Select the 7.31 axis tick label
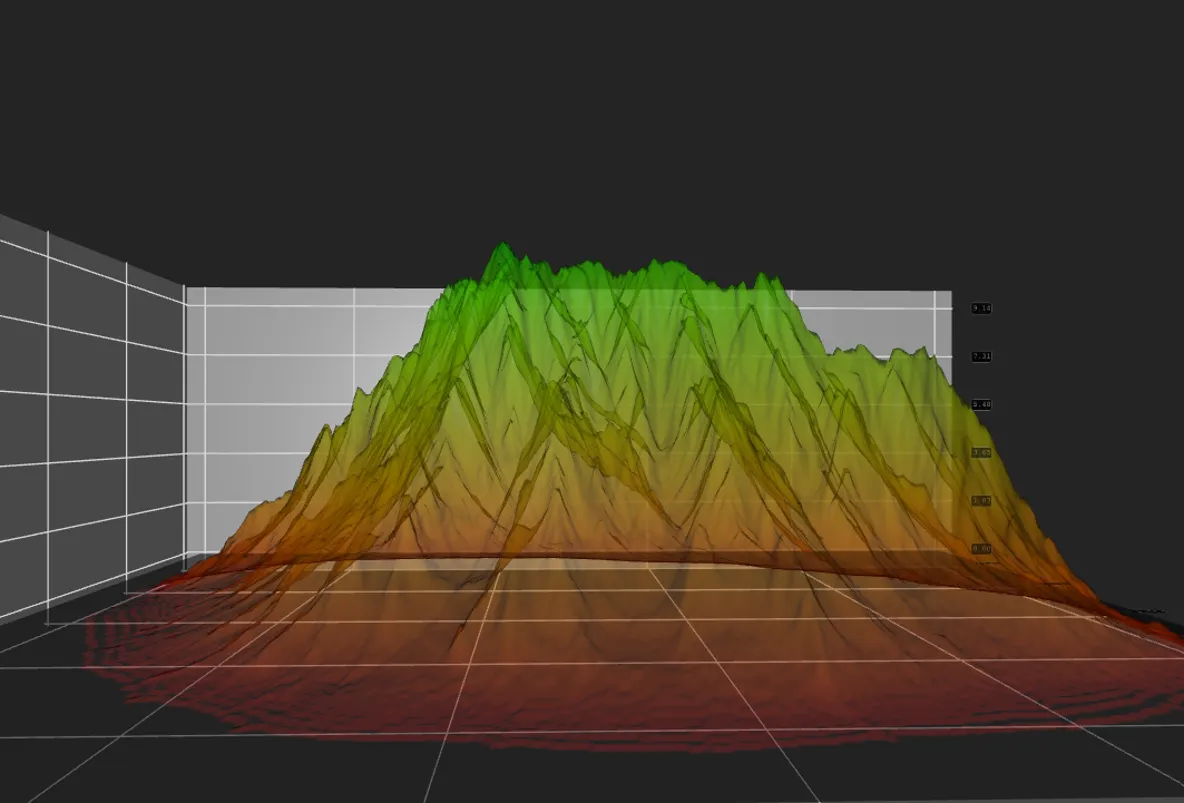This screenshot has width=1184, height=803. coord(981,357)
